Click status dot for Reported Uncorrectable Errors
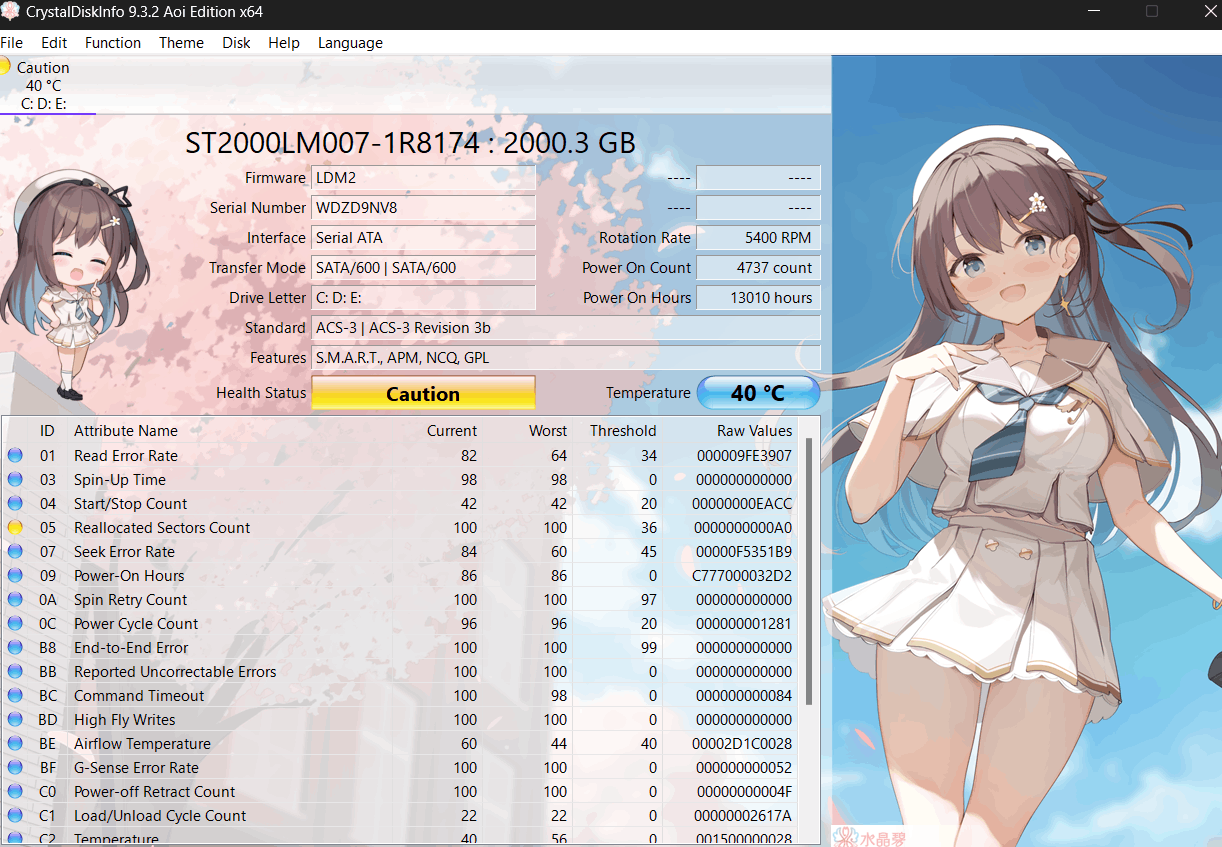 [15, 672]
